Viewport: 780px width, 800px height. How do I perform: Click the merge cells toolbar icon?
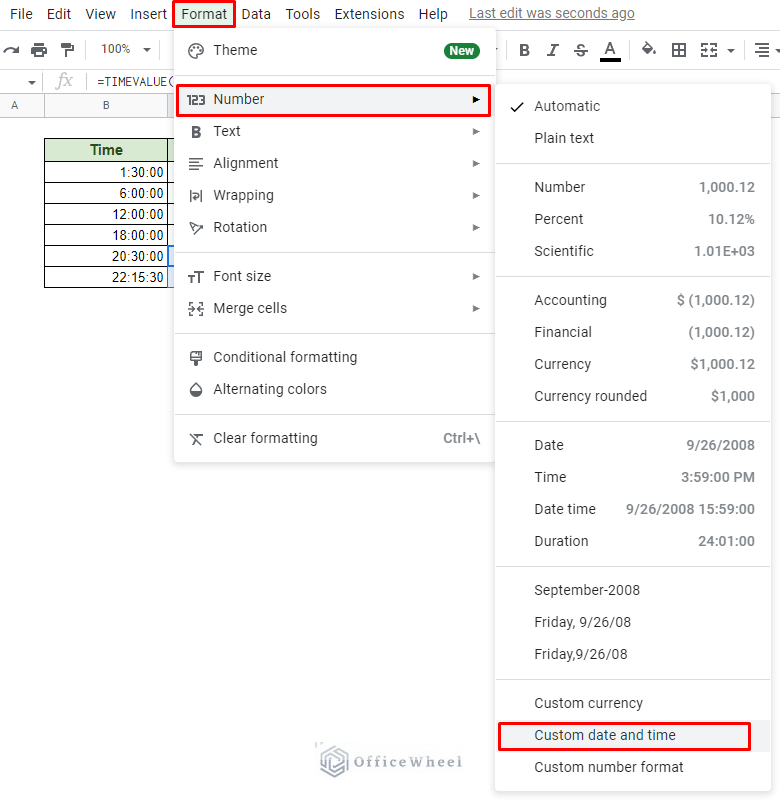point(709,50)
